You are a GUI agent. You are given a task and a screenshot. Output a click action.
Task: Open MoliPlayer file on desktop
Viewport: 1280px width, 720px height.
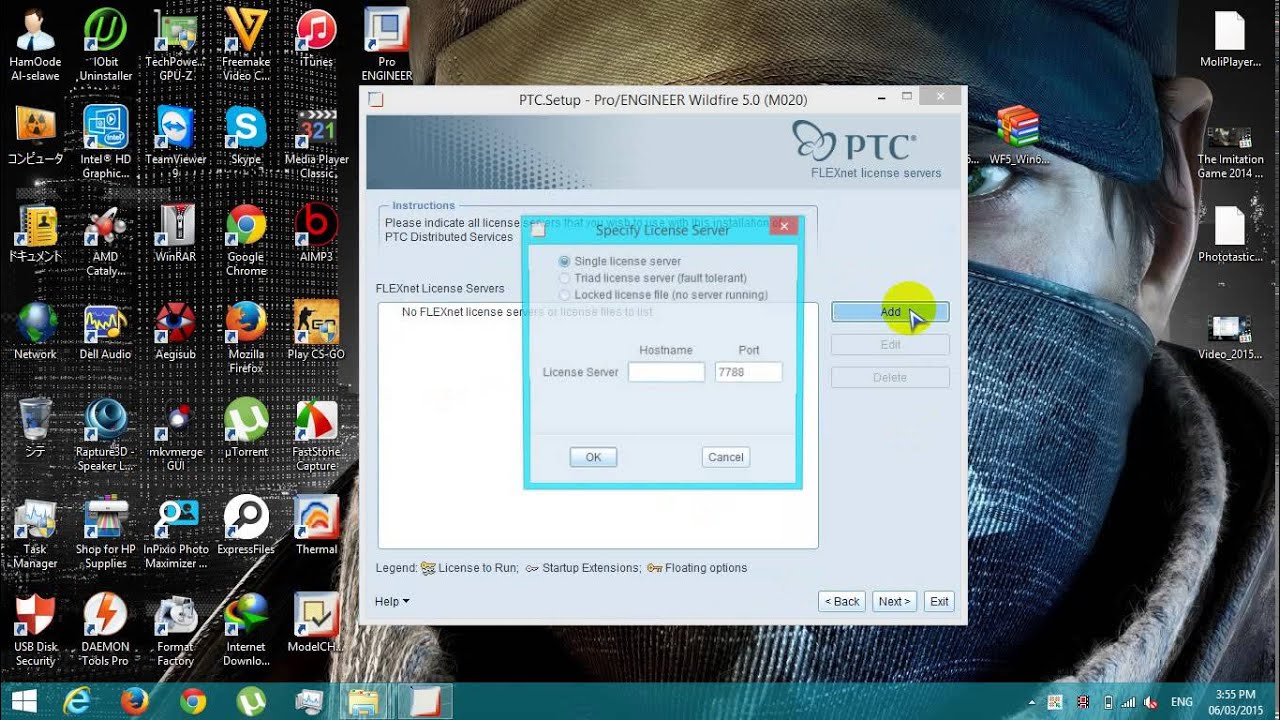pos(1230,40)
